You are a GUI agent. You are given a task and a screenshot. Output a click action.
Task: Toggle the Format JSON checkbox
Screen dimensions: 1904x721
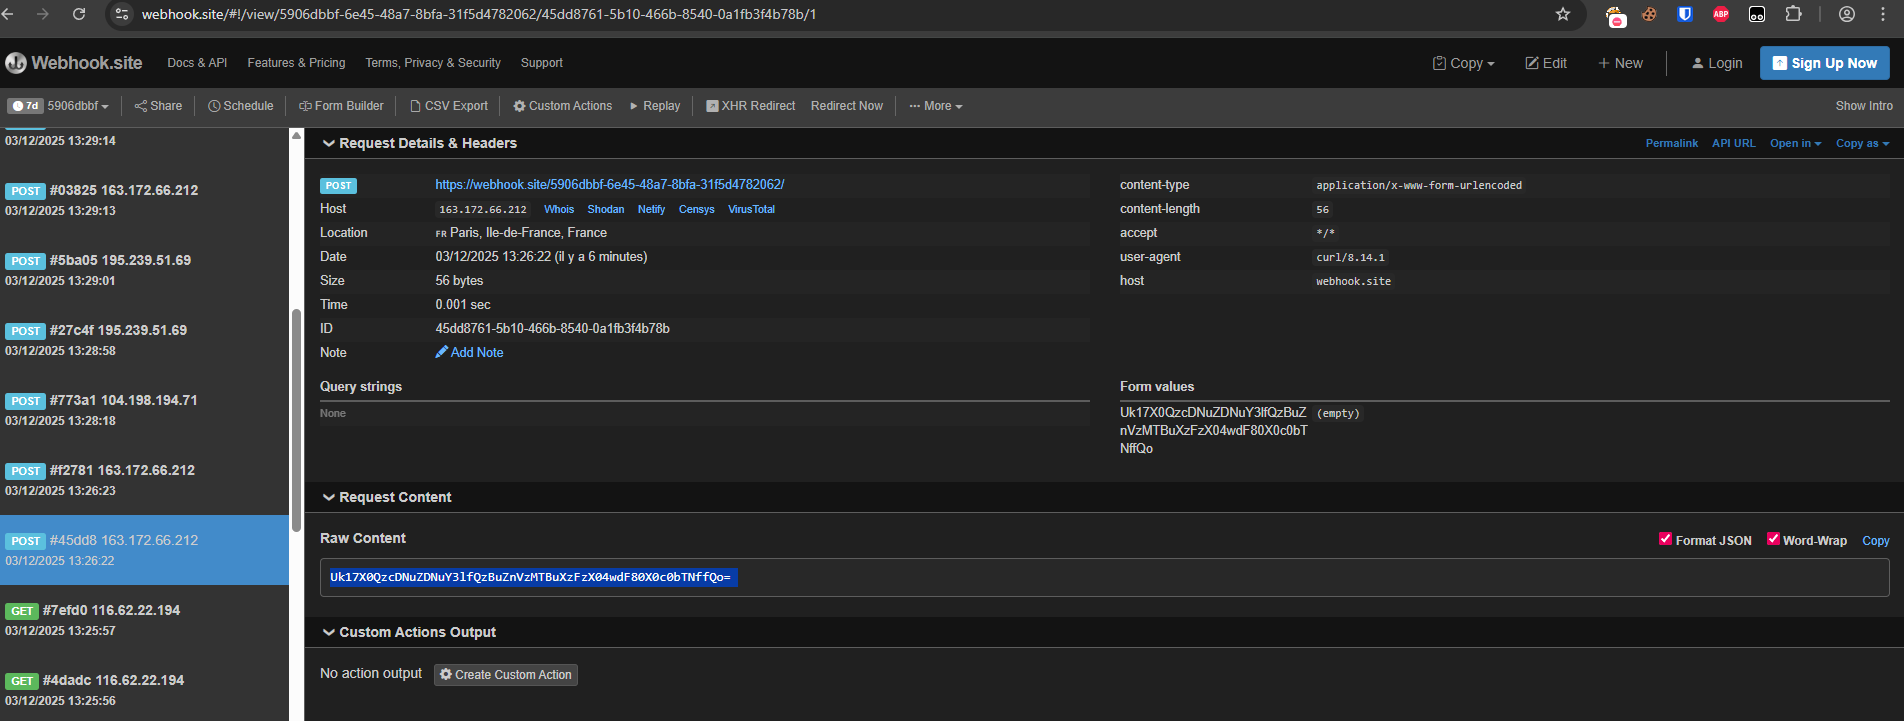[x=1665, y=539]
